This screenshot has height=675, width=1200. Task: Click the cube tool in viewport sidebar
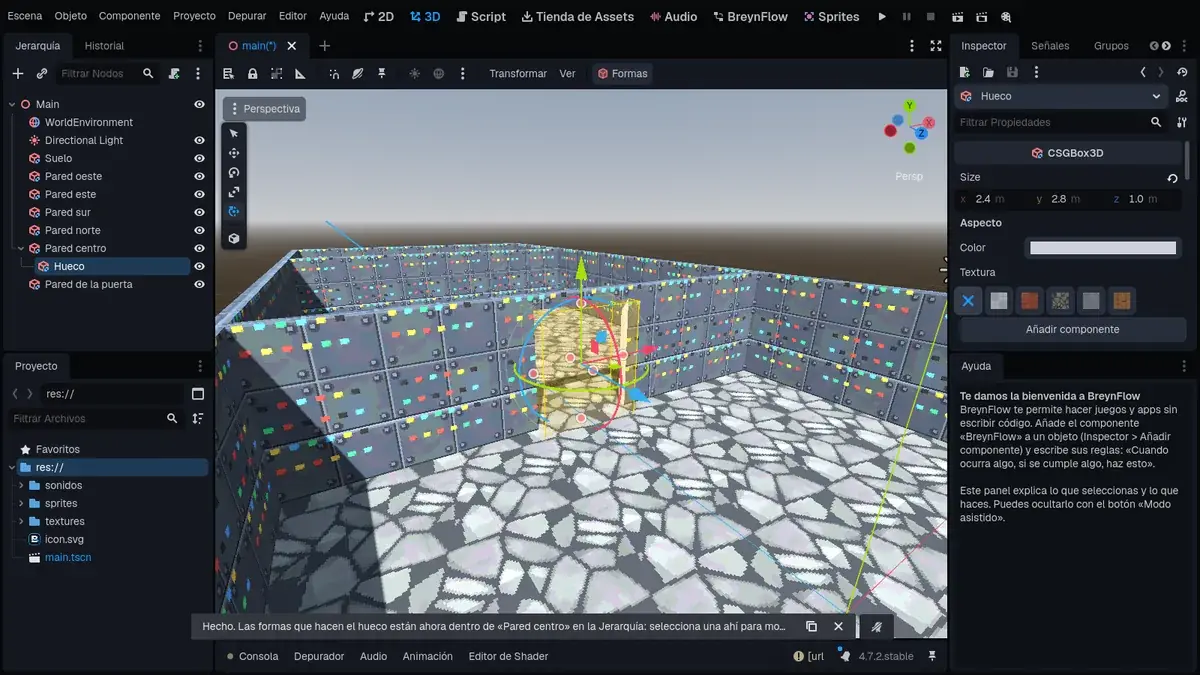234,239
